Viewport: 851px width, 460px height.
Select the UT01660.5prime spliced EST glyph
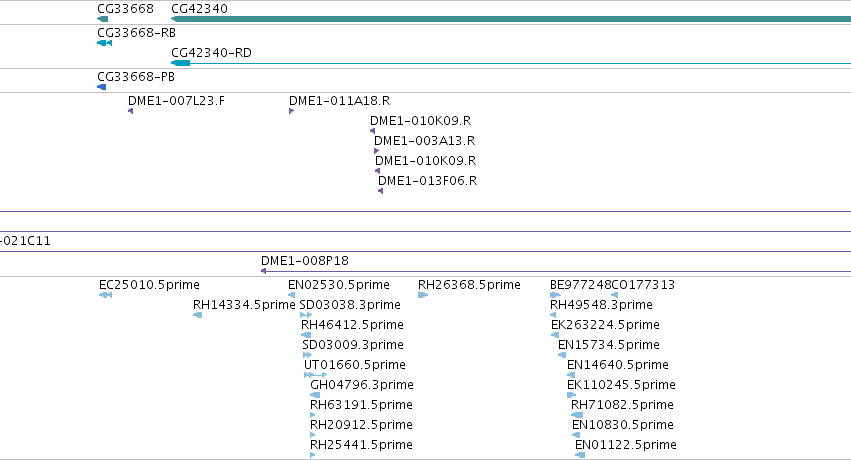click(x=315, y=375)
